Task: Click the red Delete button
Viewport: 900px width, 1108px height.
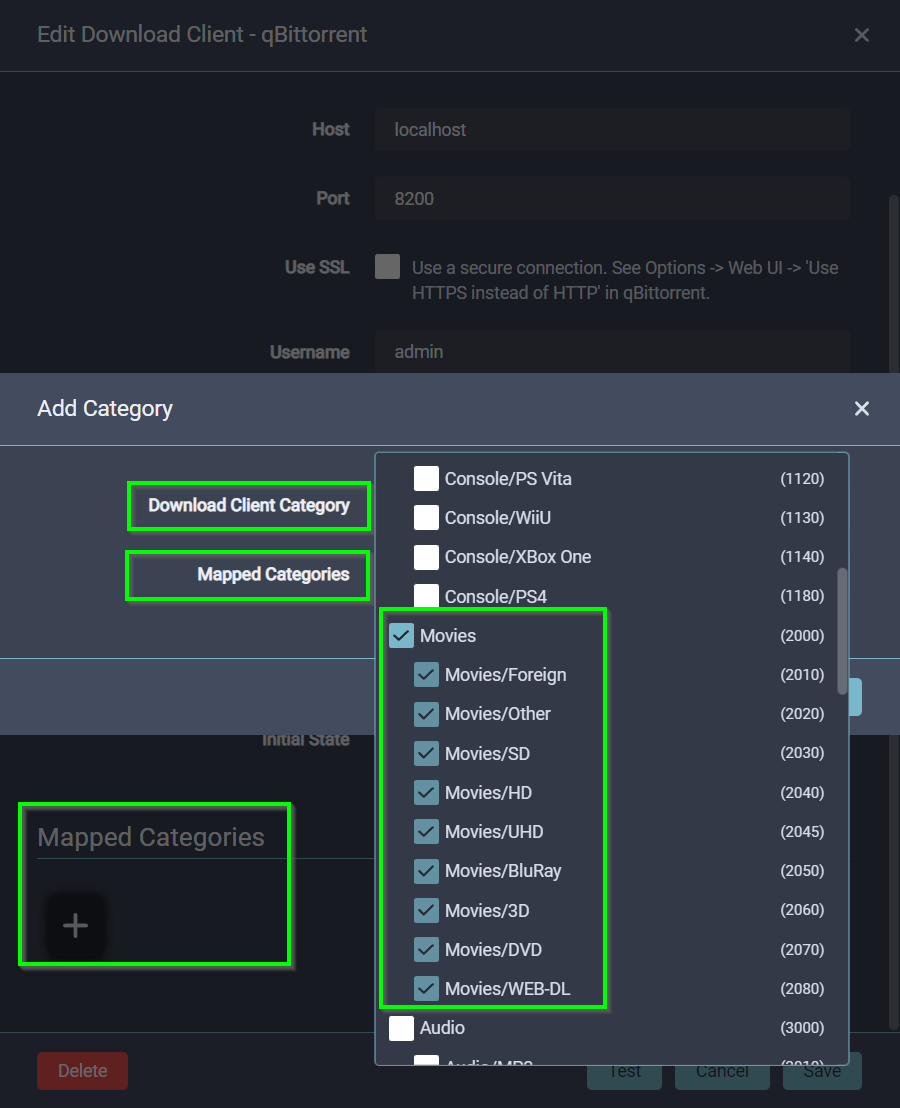Action: click(82, 1071)
